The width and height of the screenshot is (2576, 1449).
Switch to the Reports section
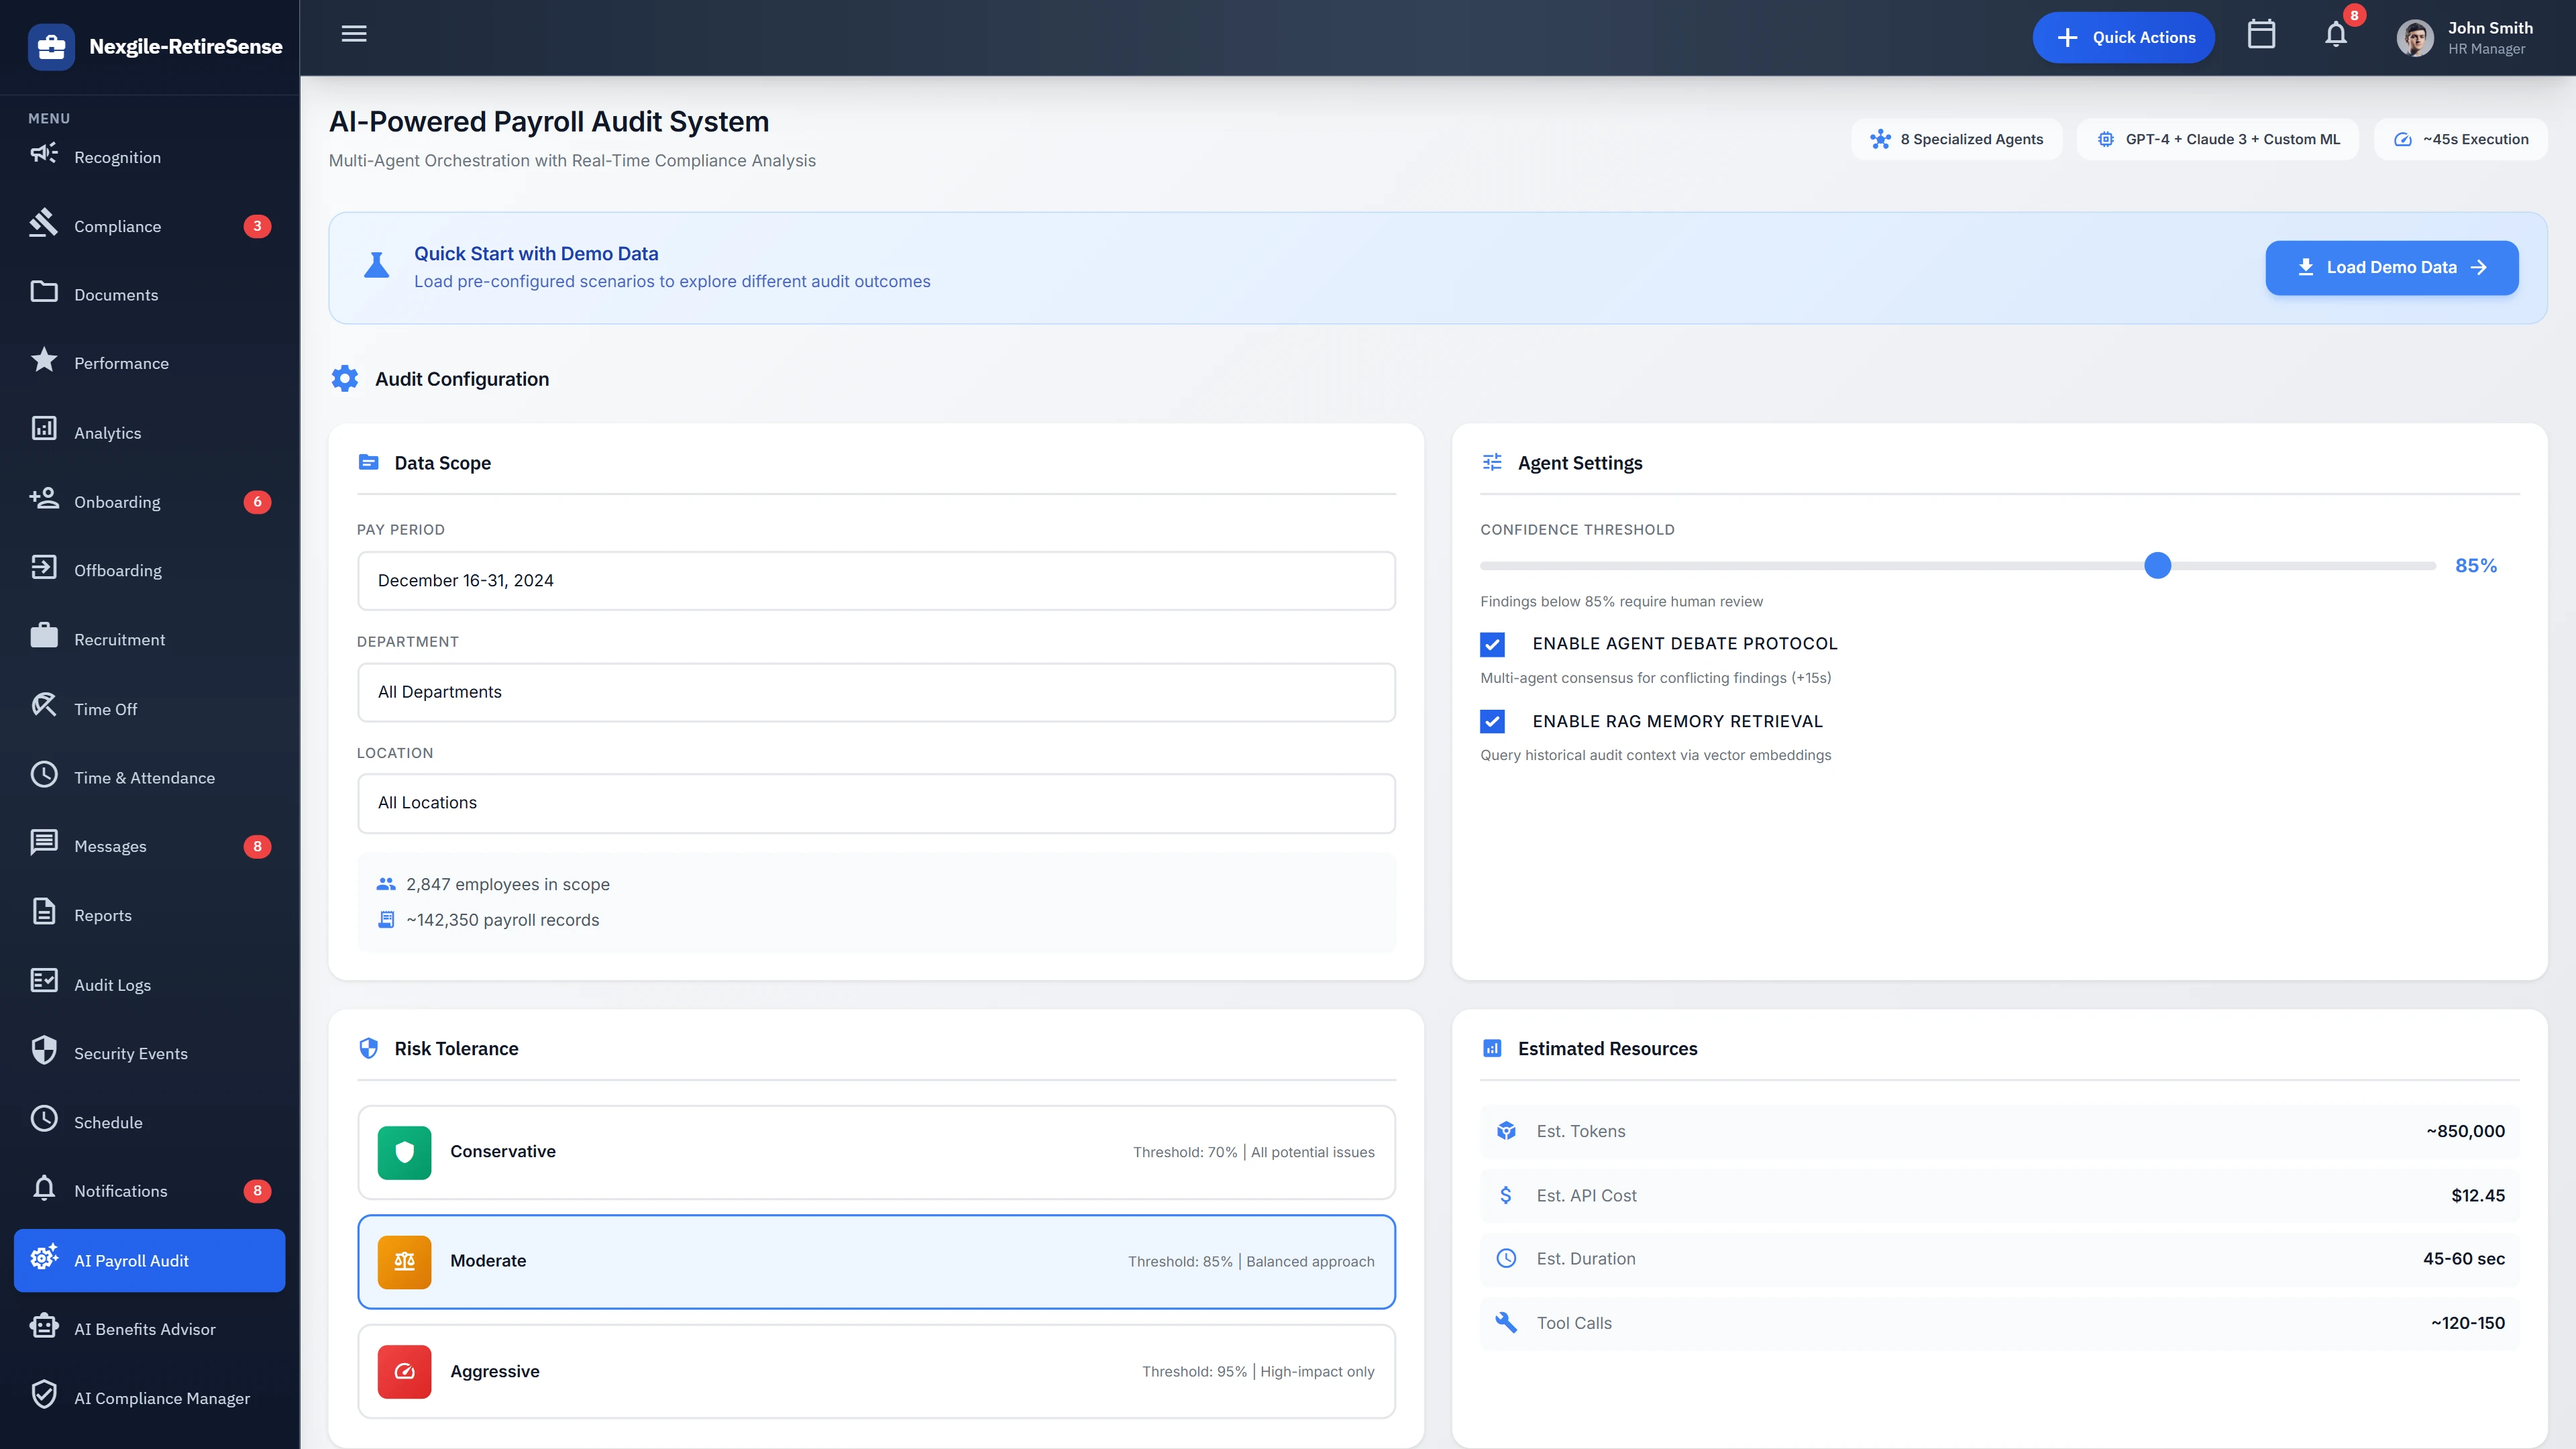click(103, 914)
